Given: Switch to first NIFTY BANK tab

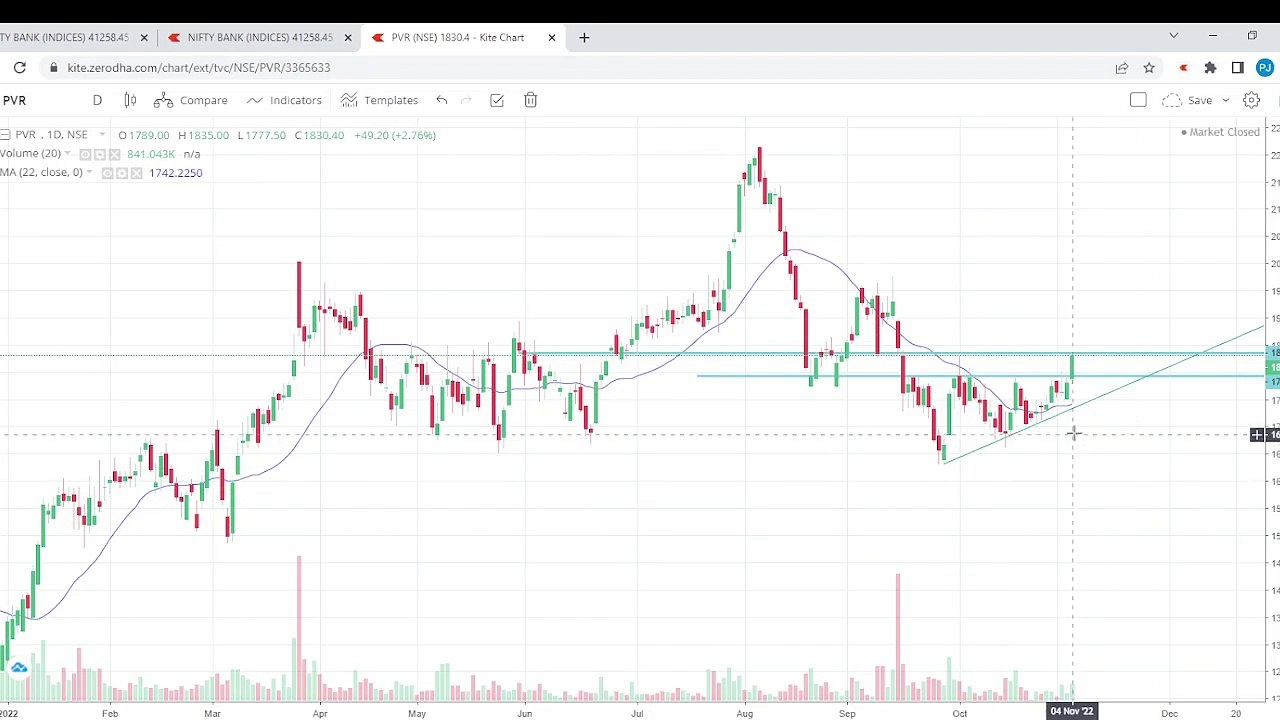Looking at the screenshot, I should coord(65,37).
